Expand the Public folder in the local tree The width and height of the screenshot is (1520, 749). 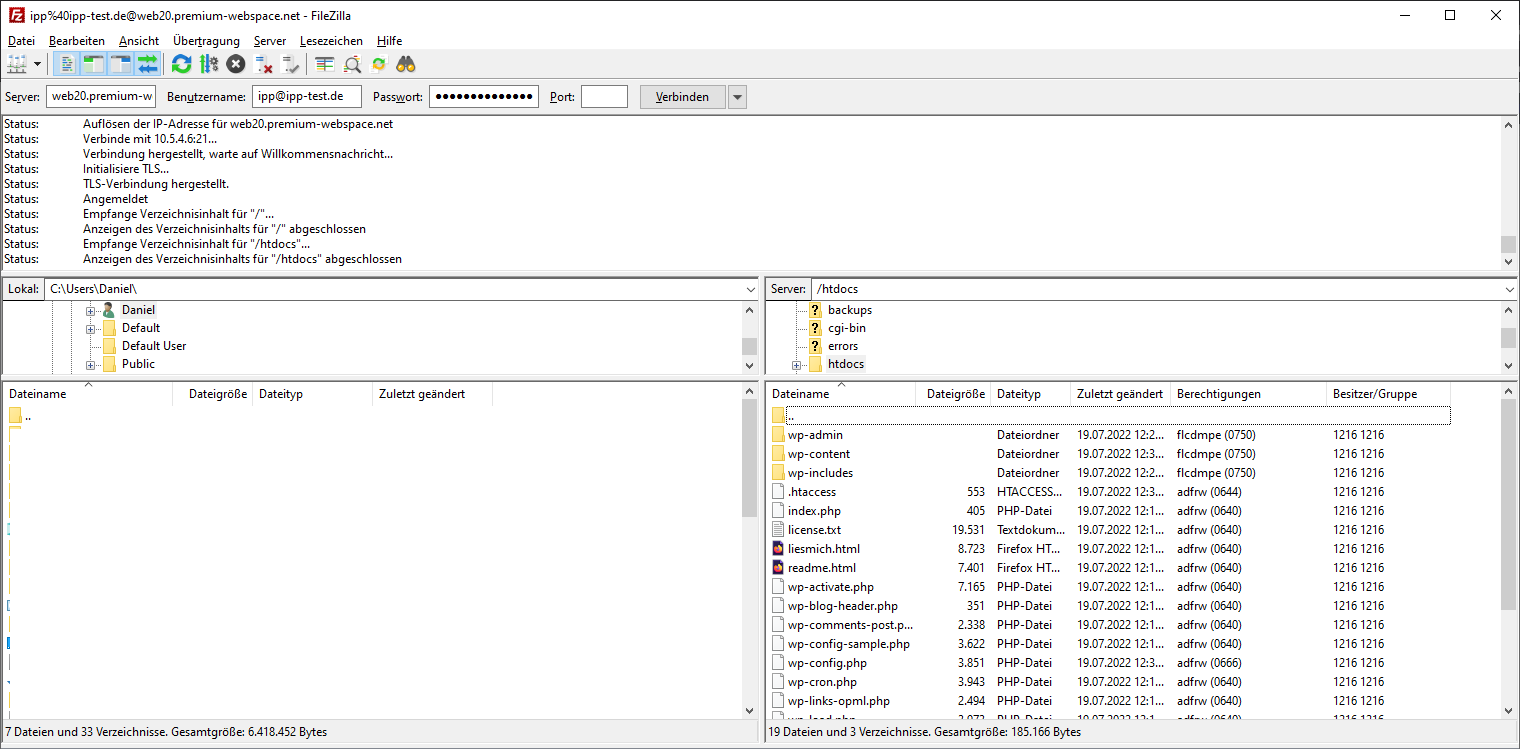tap(90, 365)
